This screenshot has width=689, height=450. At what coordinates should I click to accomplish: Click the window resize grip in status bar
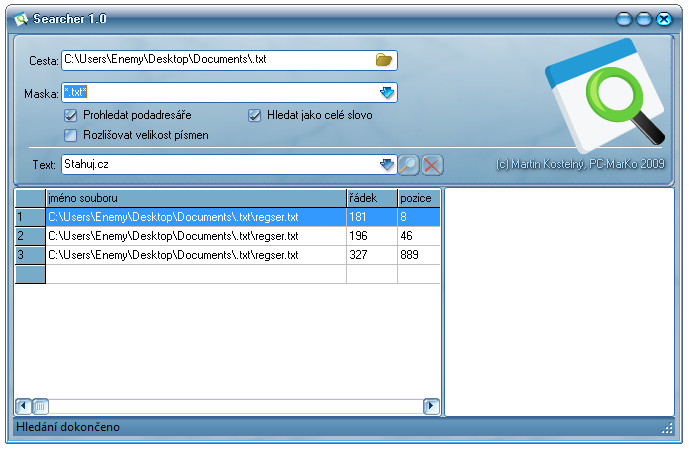667,428
